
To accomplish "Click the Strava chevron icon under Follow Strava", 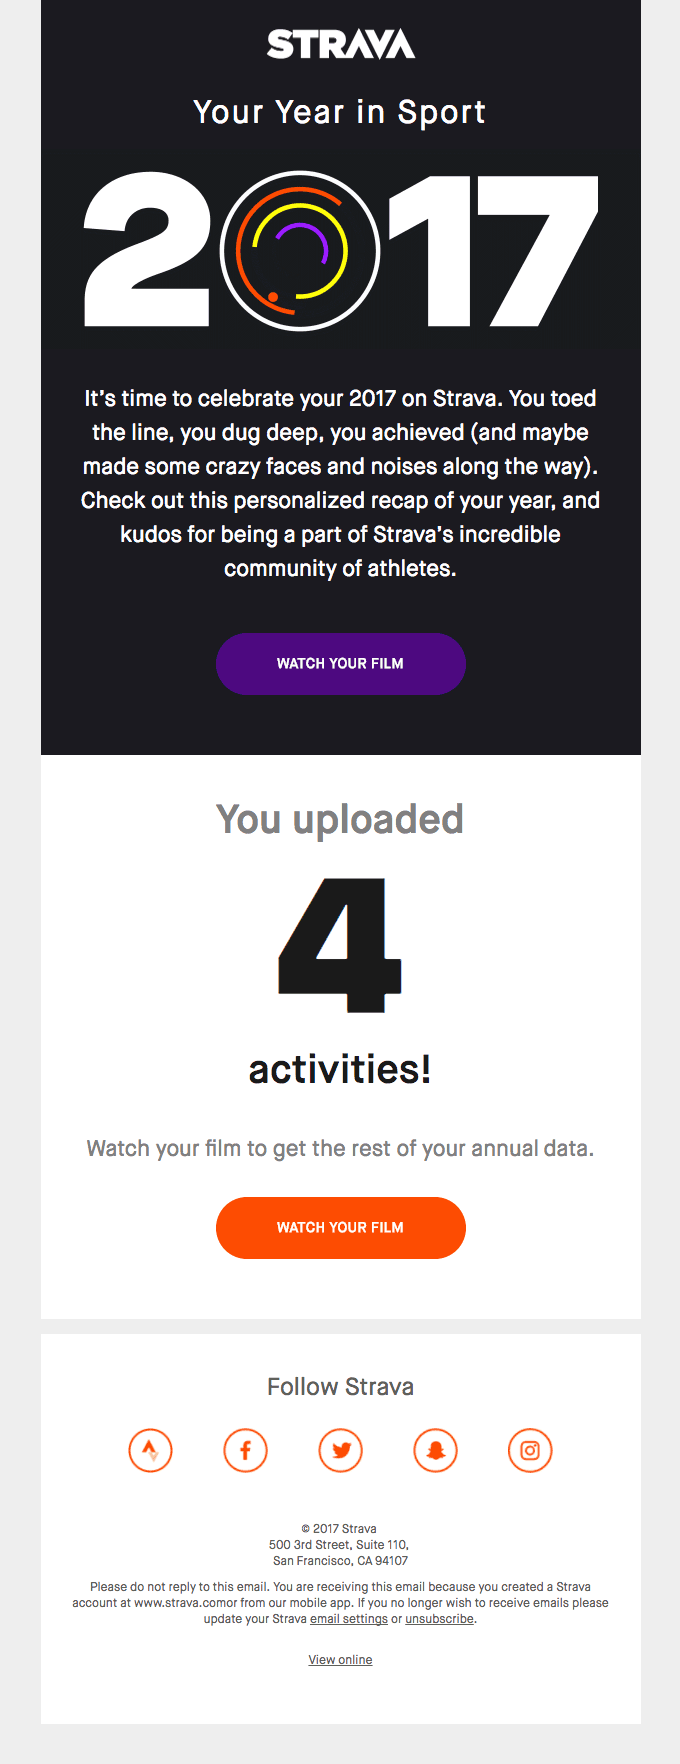I will pos(151,1450).
